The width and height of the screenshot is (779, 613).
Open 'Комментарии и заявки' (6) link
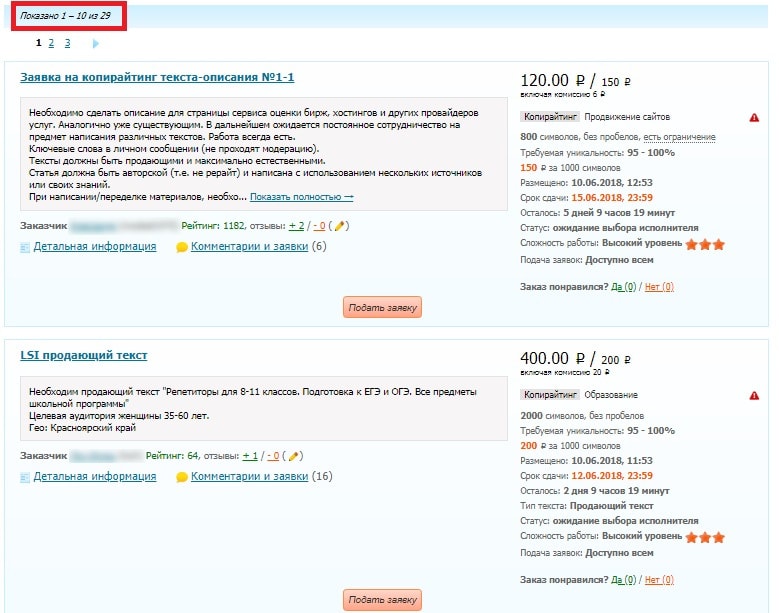click(x=249, y=246)
